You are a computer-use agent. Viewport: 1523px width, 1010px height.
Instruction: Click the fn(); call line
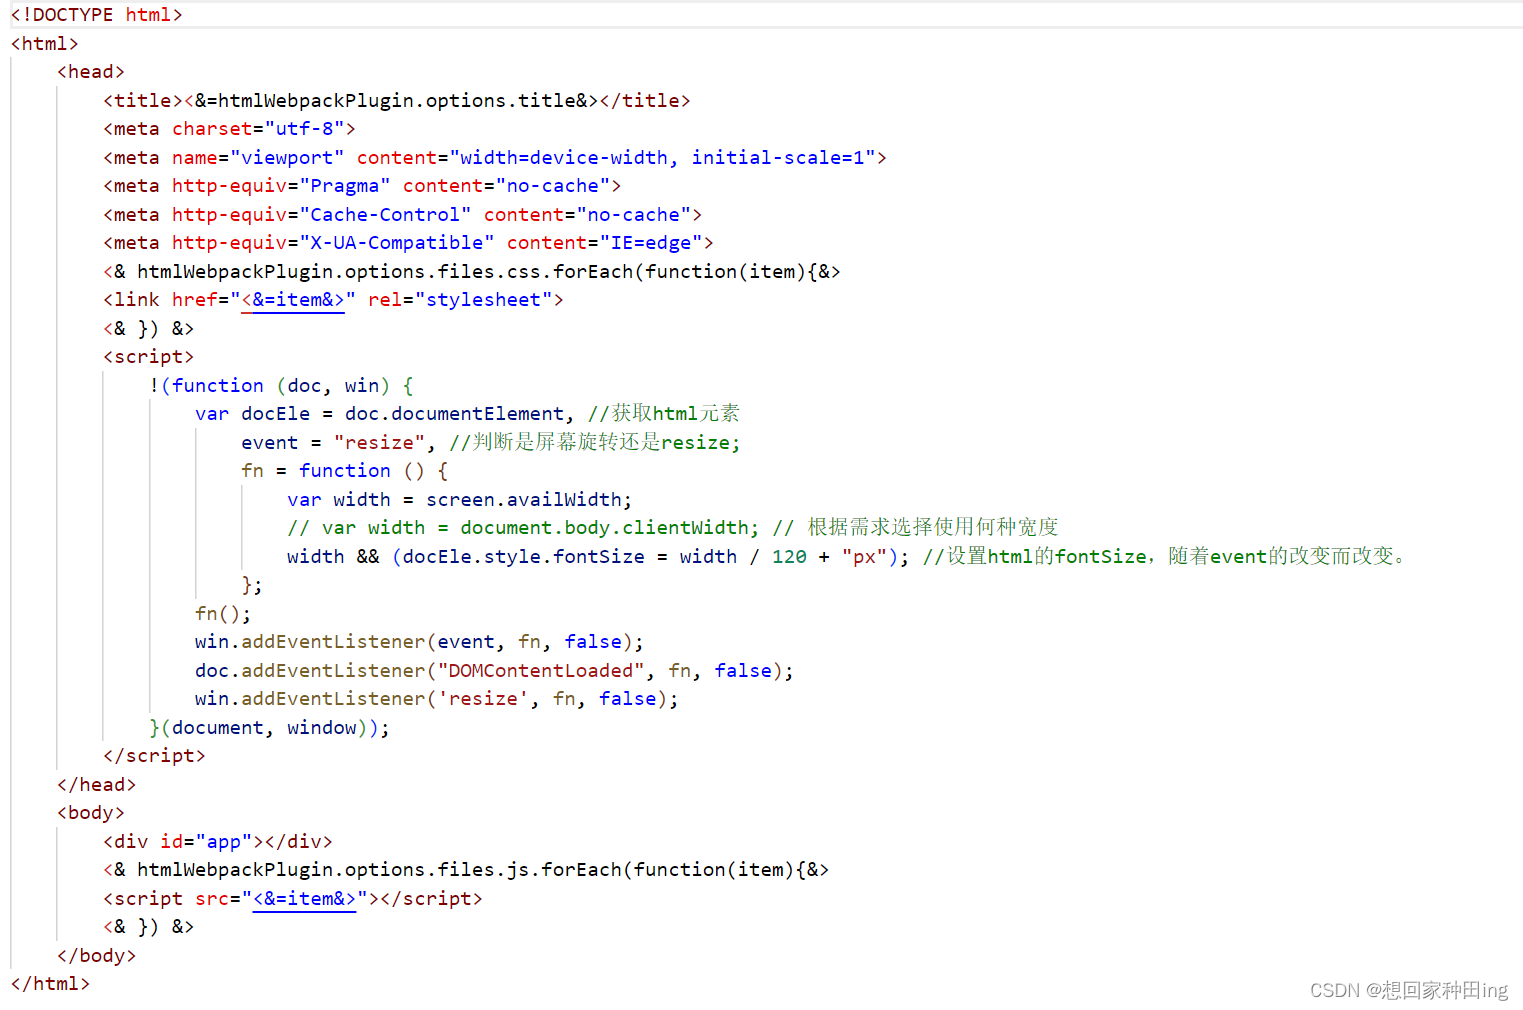click(x=223, y=614)
